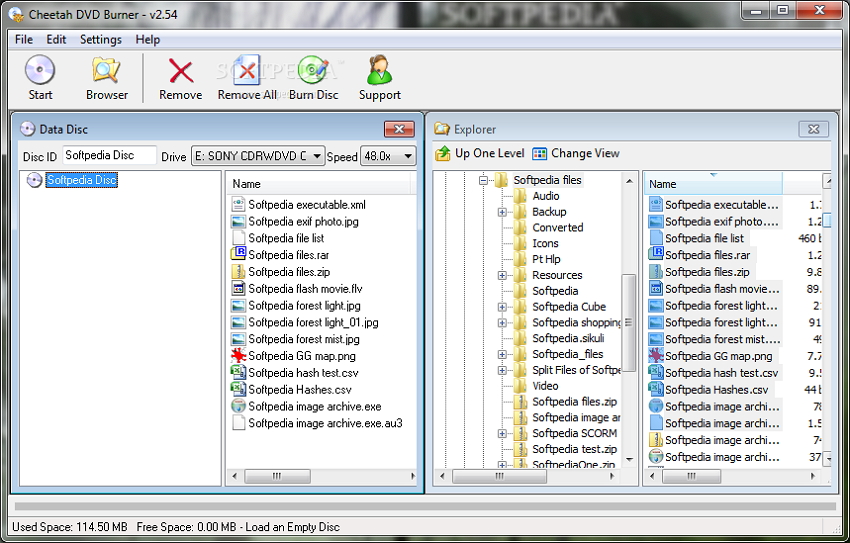This screenshot has height=543, width=850.
Task: Expand the Softpedia_files folder node
Action: pos(502,354)
